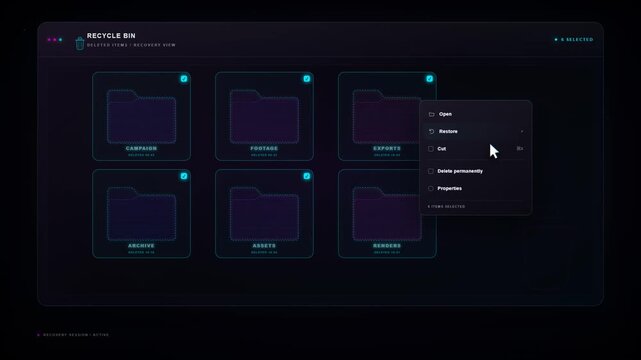Image resolution: width=641 pixels, height=360 pixels.
Task: Click the recycle bin trash icon
Action: (x=80, y=43)
